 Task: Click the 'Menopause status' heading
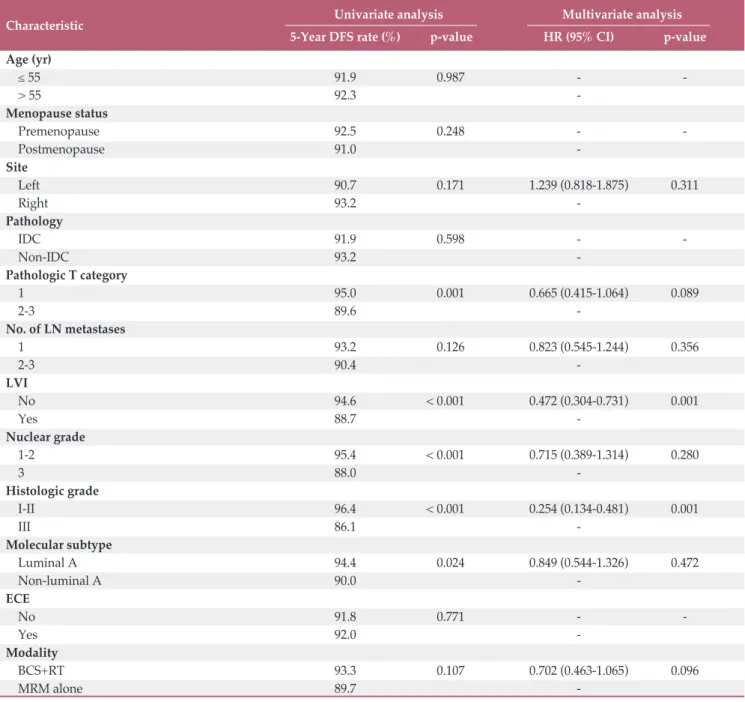click(x=57, y=114)
